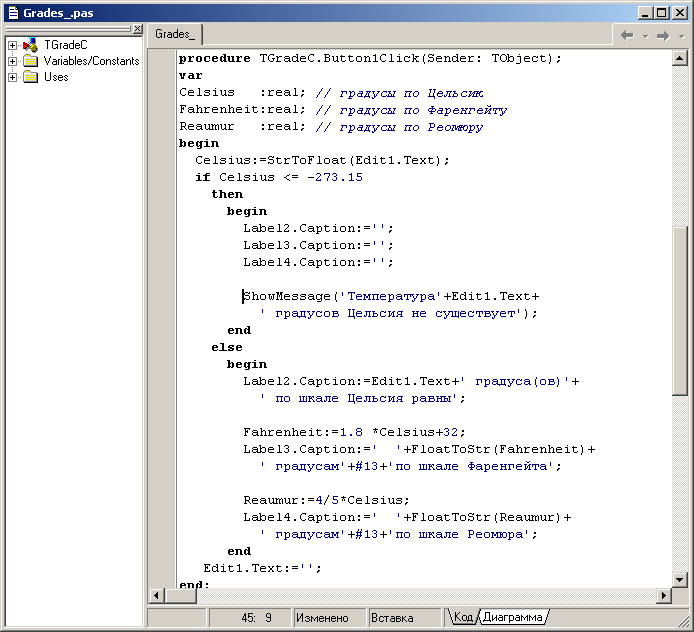The image size is (694, 632).
Task: Select the Variables/Constants folder icon
Action: pyautogui.click(x=31, y=61)
